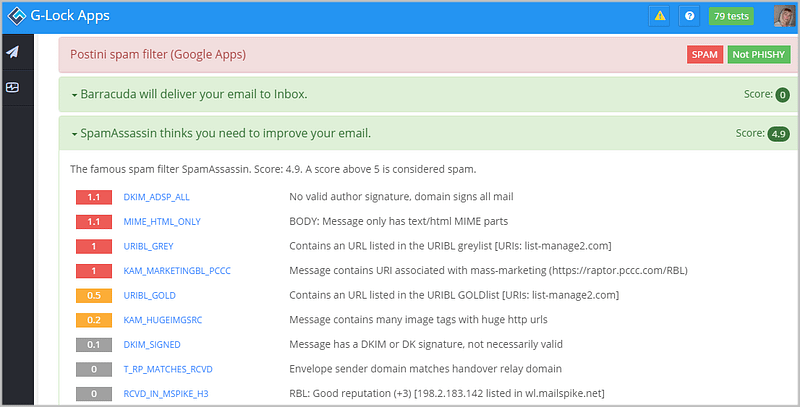Open the URIBL_GREY rule link

(x=148, y=246)
